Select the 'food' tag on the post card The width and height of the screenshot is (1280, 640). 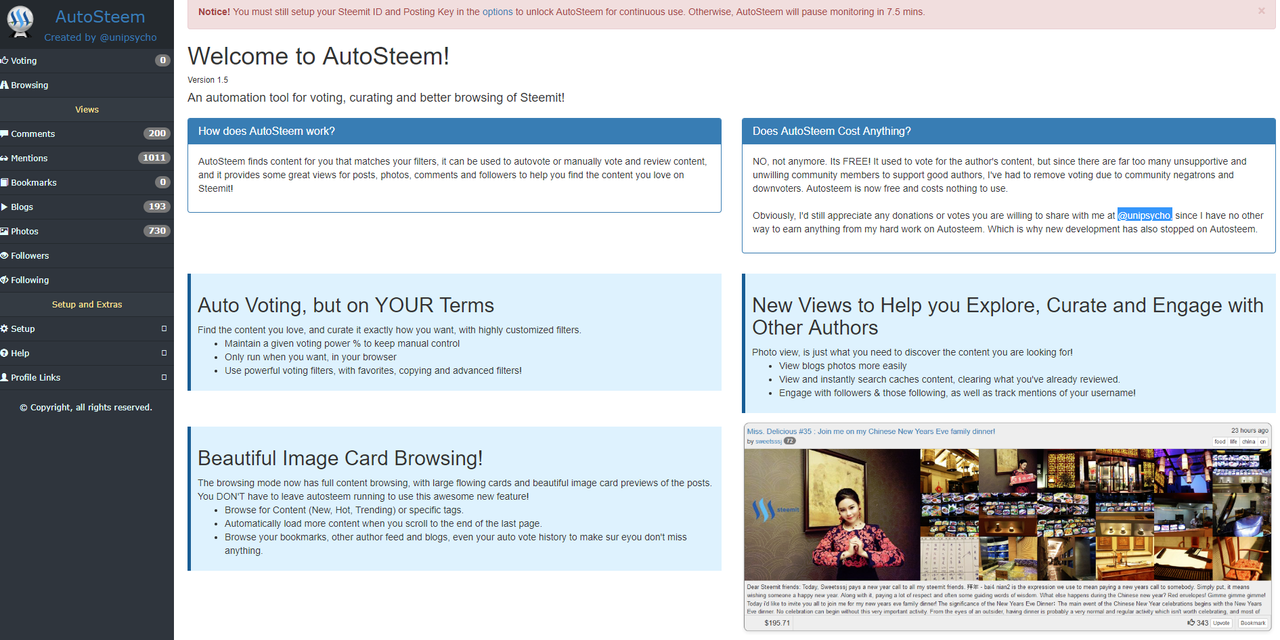click(1220, 441)
